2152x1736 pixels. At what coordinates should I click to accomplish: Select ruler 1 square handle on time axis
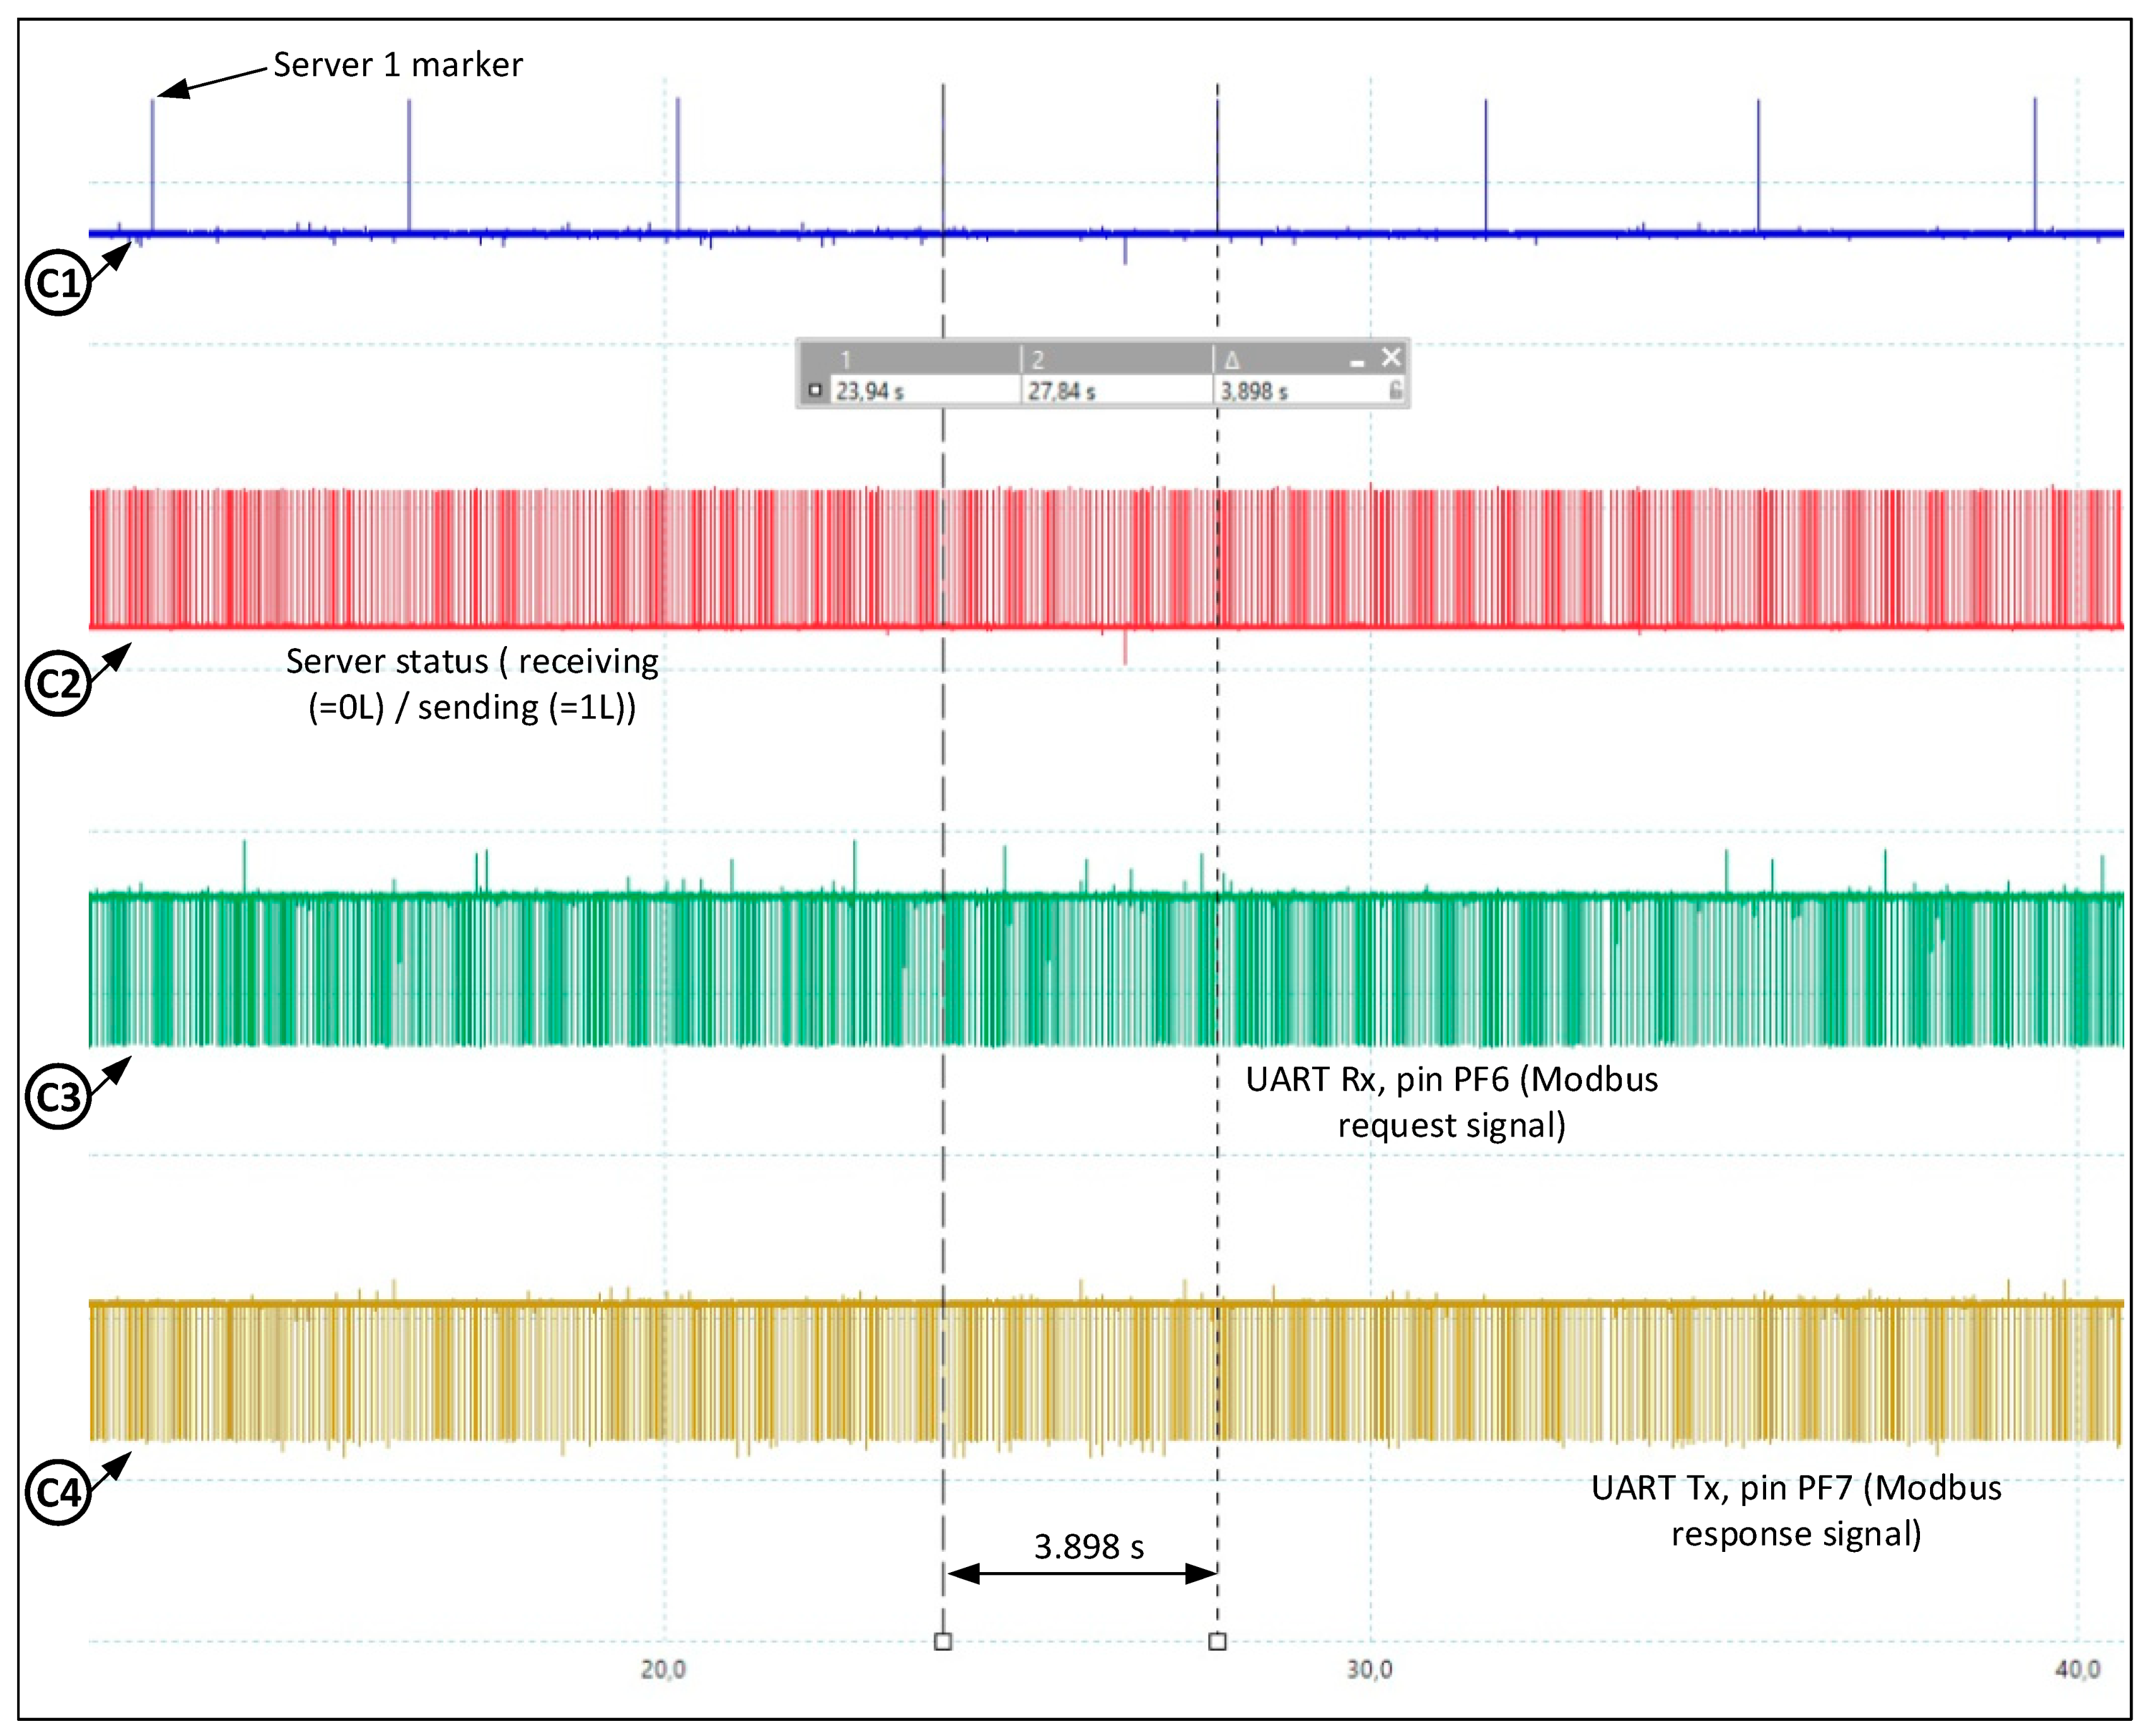(x=943, y=1641)
